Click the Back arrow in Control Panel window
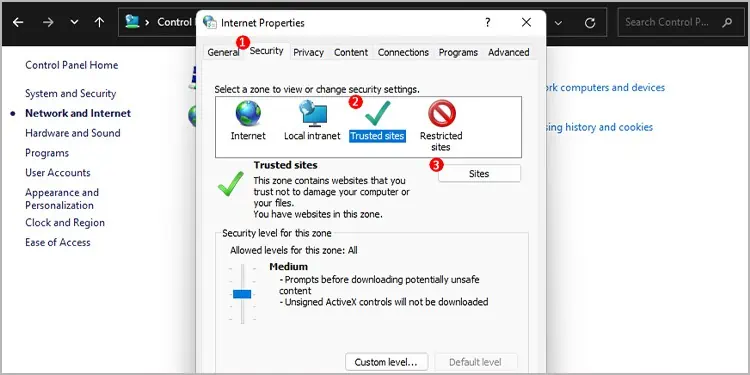 pyautogui.click(x=18, y=22)
